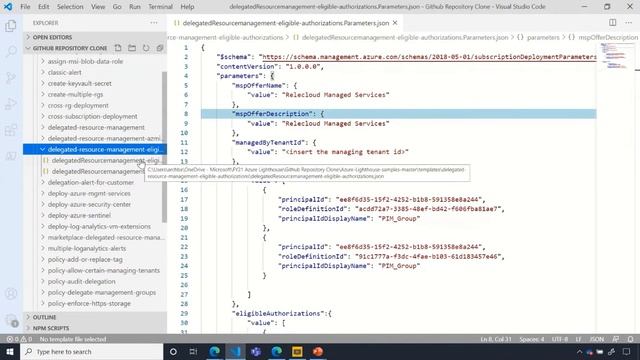Open the Run menu
This screenshot has width=640, height=360.
(x=135, y=7)
